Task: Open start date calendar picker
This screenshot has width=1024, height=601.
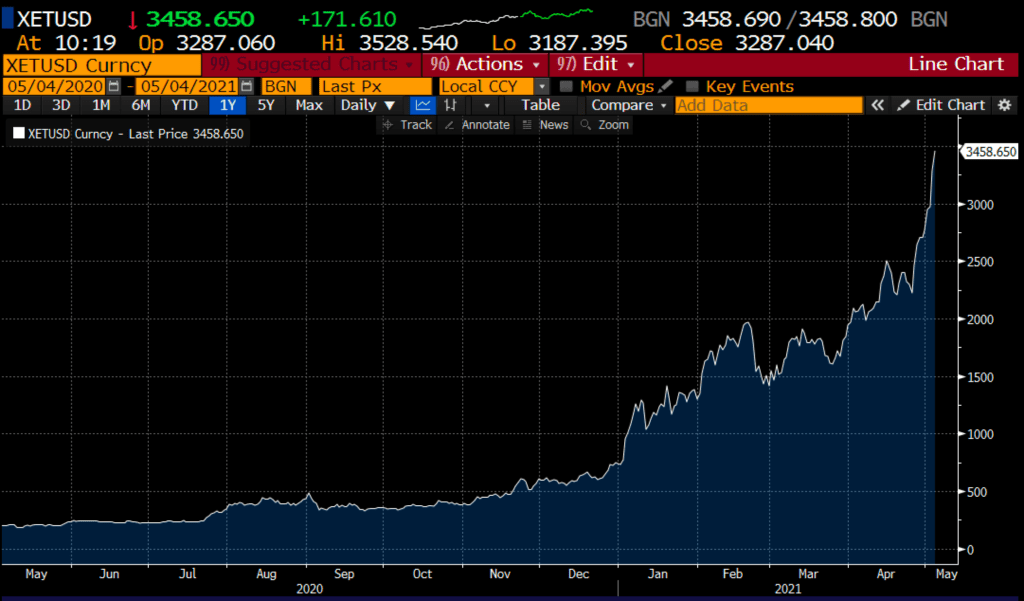Action: click(x=113, y=87)
